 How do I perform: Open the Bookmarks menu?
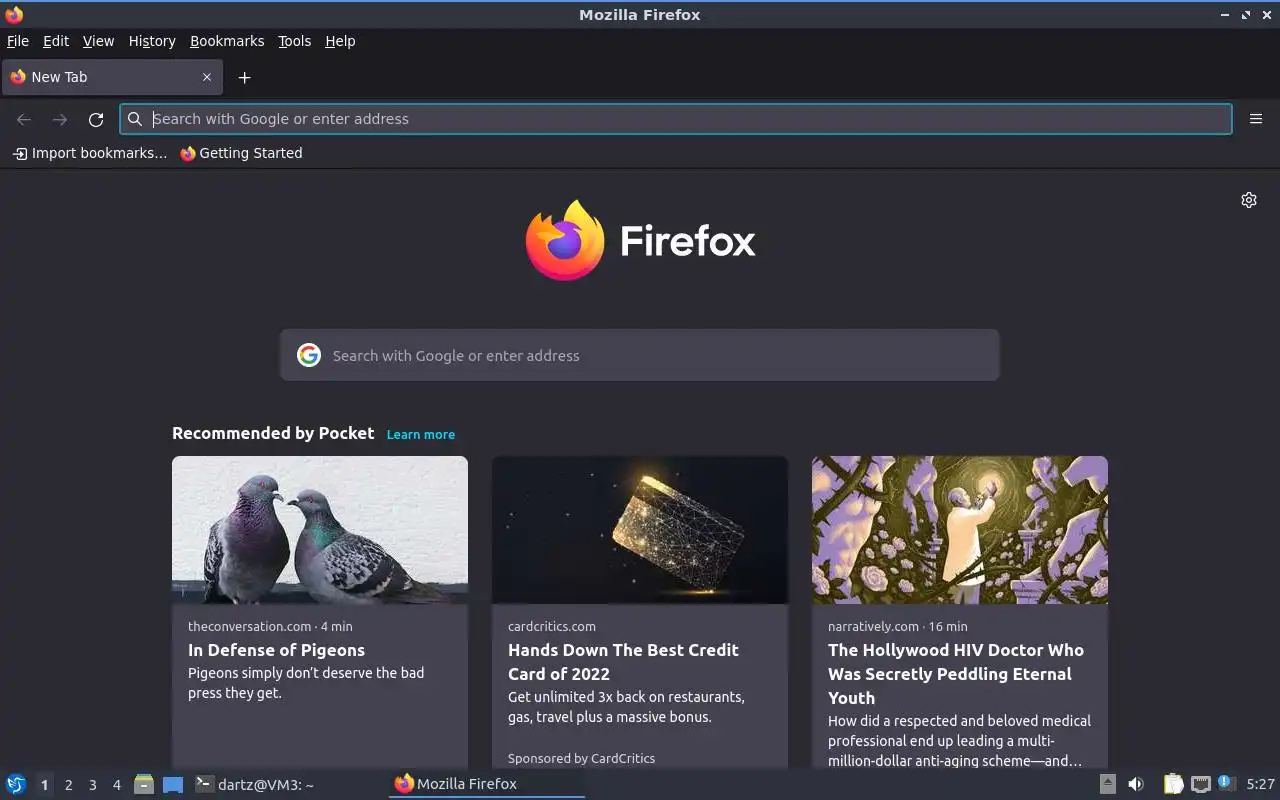tap(227, 41)
